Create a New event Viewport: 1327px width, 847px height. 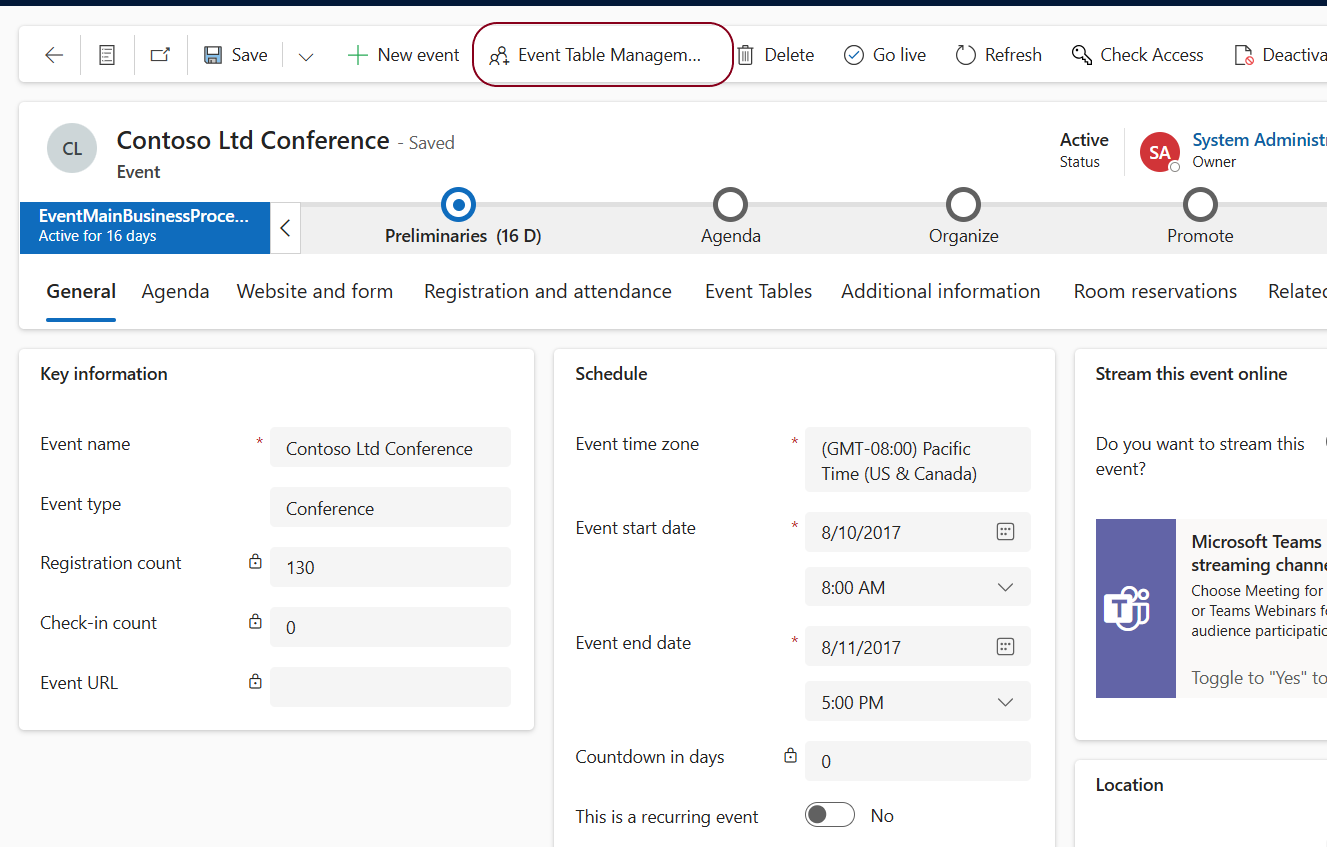click(x=403, y=55)
